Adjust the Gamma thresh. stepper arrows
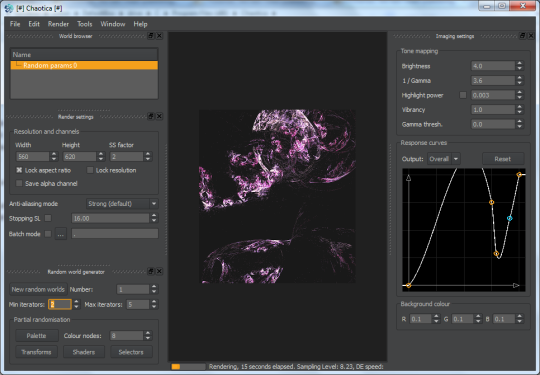 click(x=520, y=124)
